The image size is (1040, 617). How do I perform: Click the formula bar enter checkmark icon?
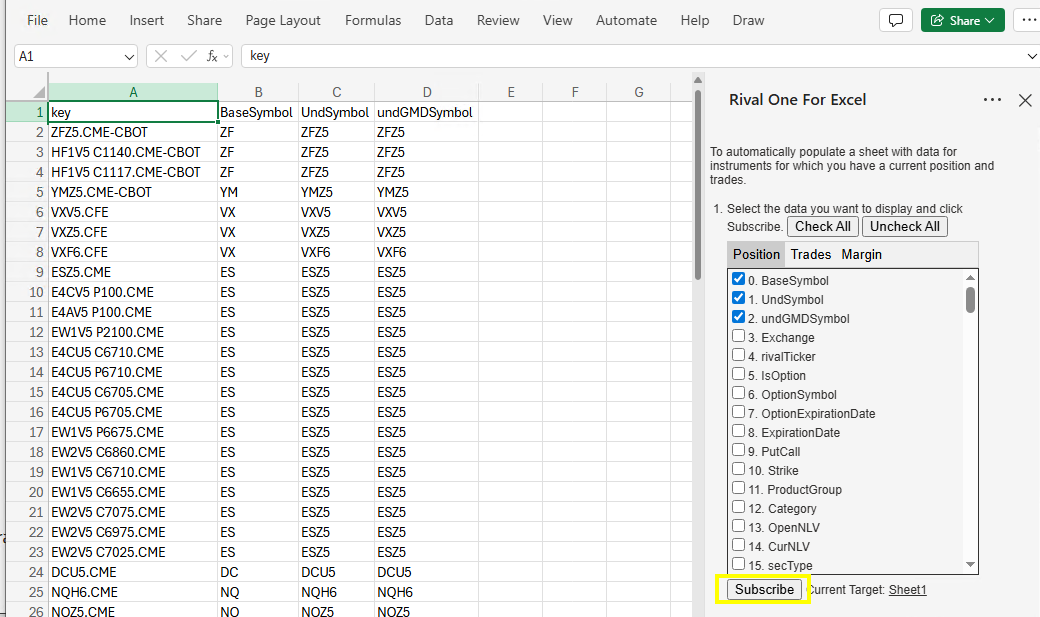pos(187,56)
